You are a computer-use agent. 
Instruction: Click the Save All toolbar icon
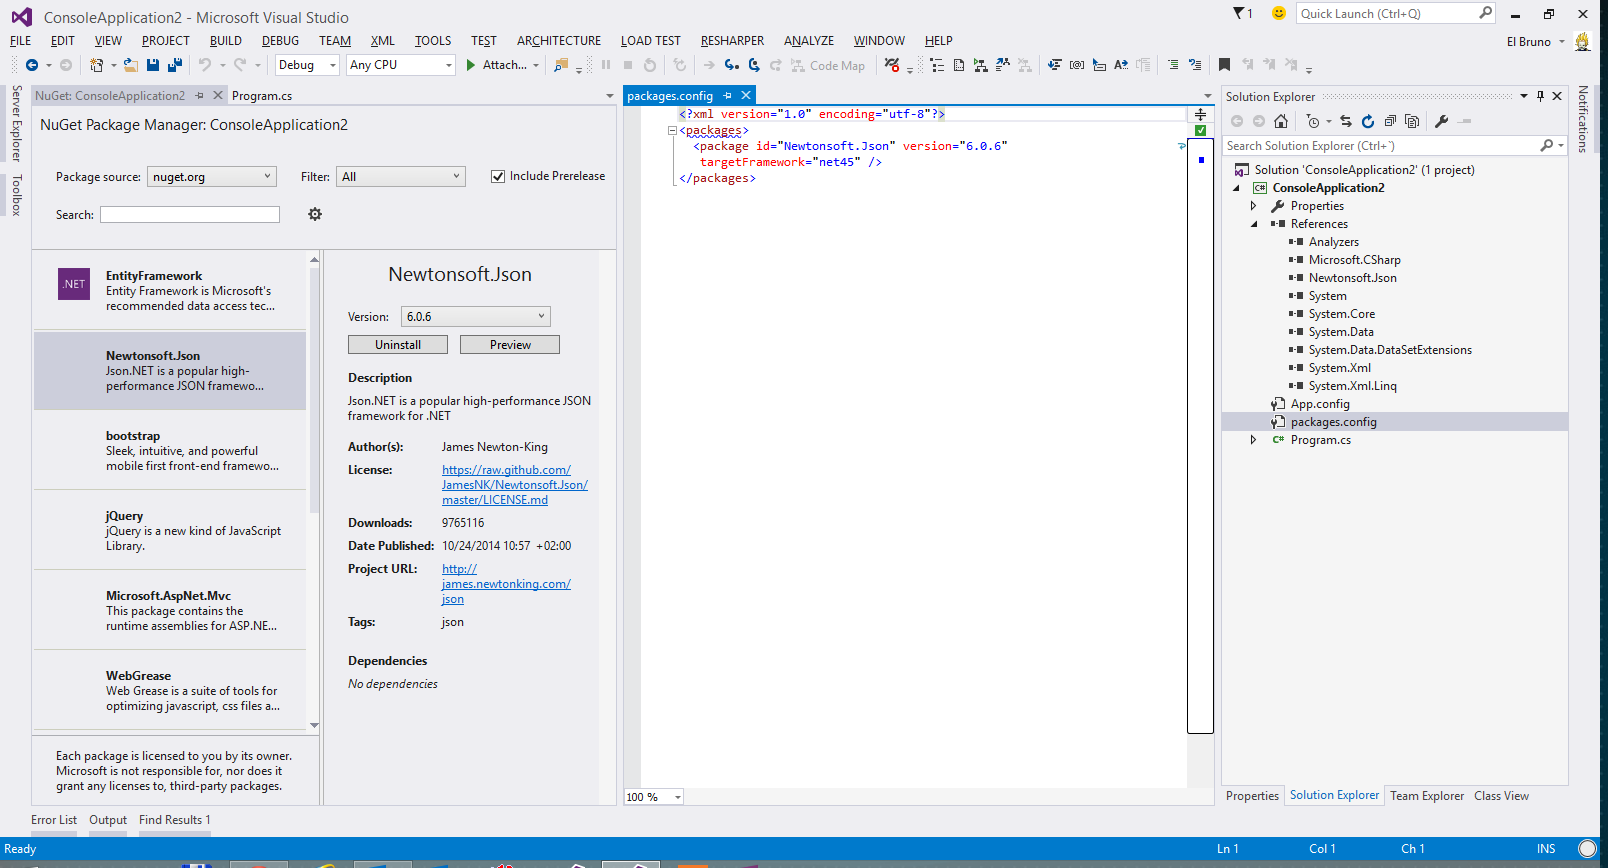click(174, 65)
